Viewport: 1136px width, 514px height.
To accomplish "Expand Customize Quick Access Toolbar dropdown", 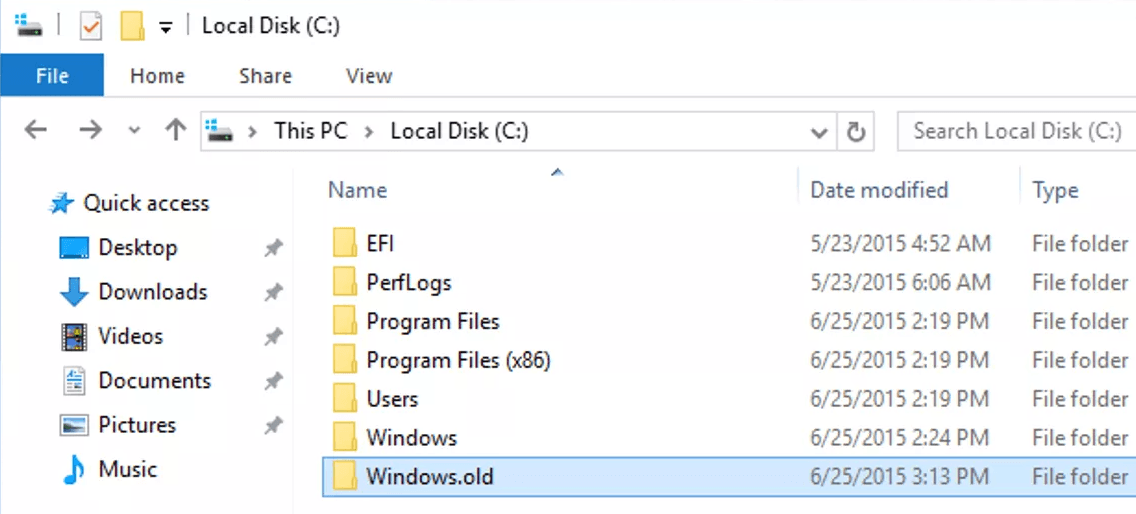I will coord(166,27).
